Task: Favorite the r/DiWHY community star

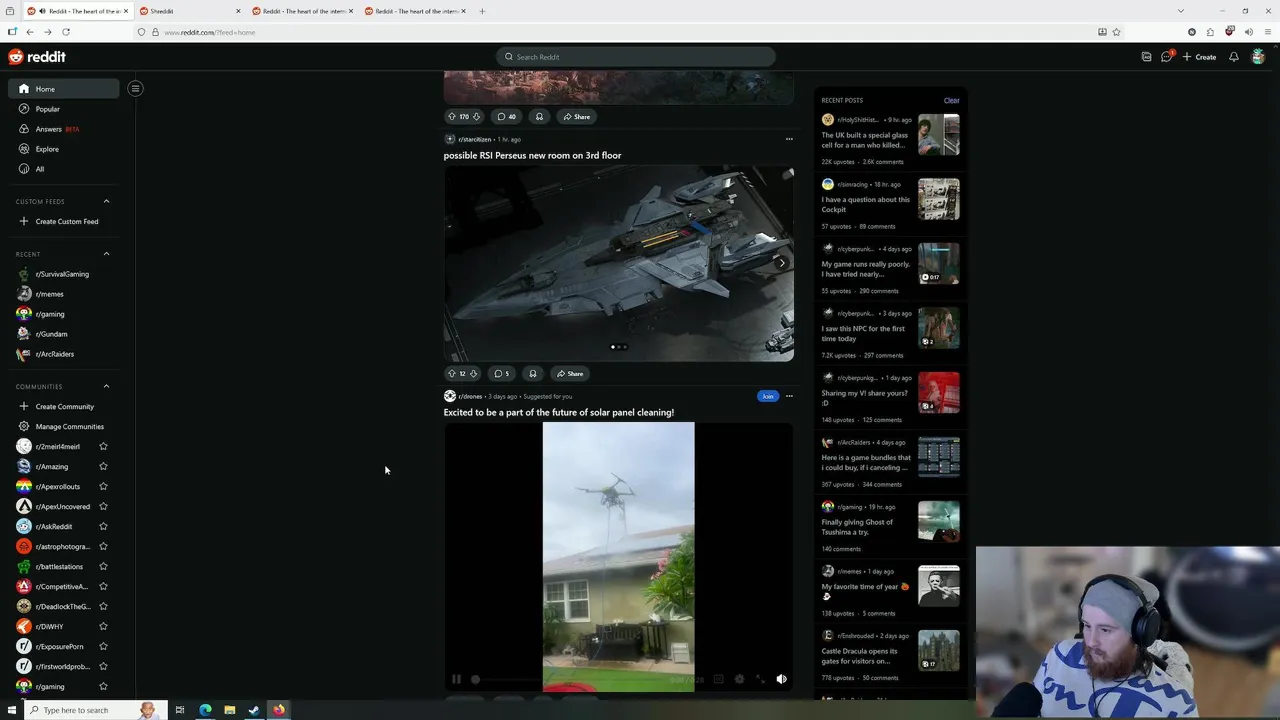Action: coord(103,626)
